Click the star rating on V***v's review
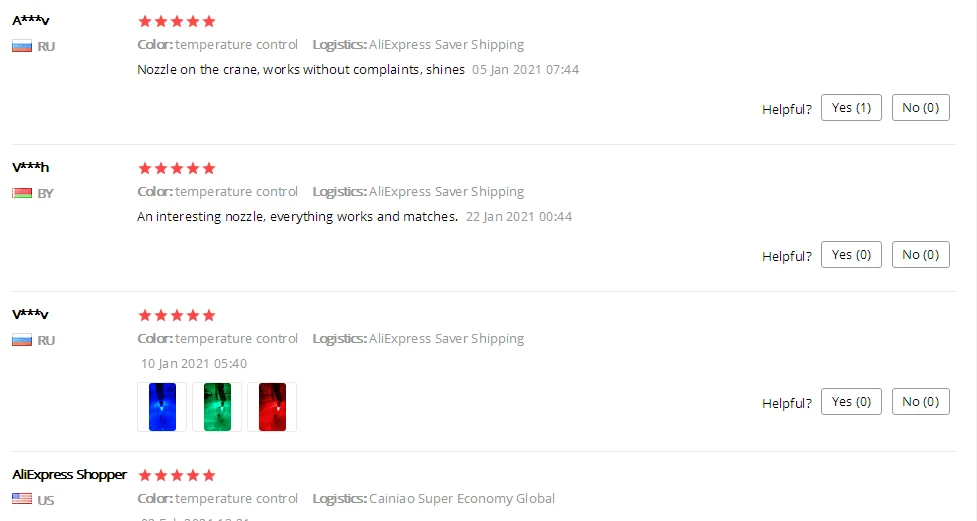977x521 pixels. pos(177,315)
